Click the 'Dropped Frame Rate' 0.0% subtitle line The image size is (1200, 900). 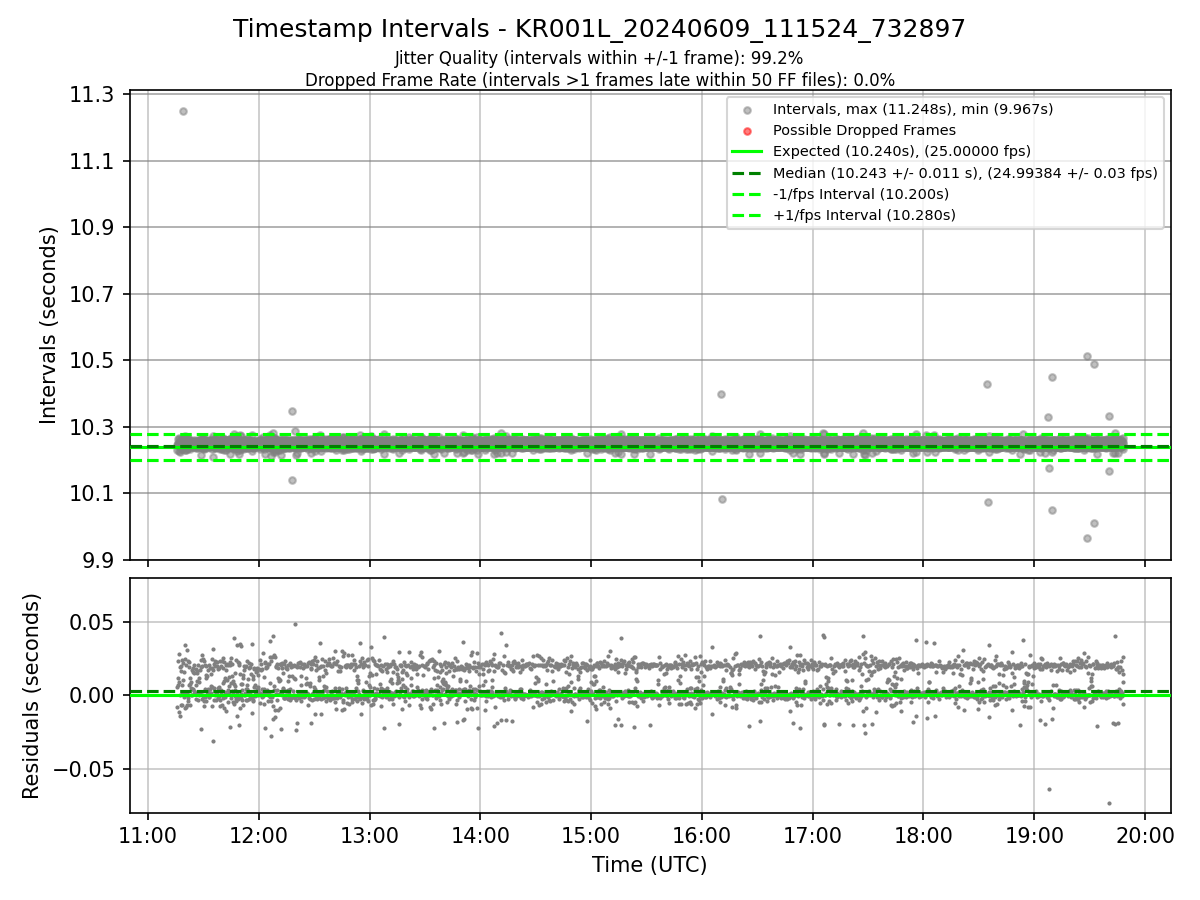click(x=599, y=80)
